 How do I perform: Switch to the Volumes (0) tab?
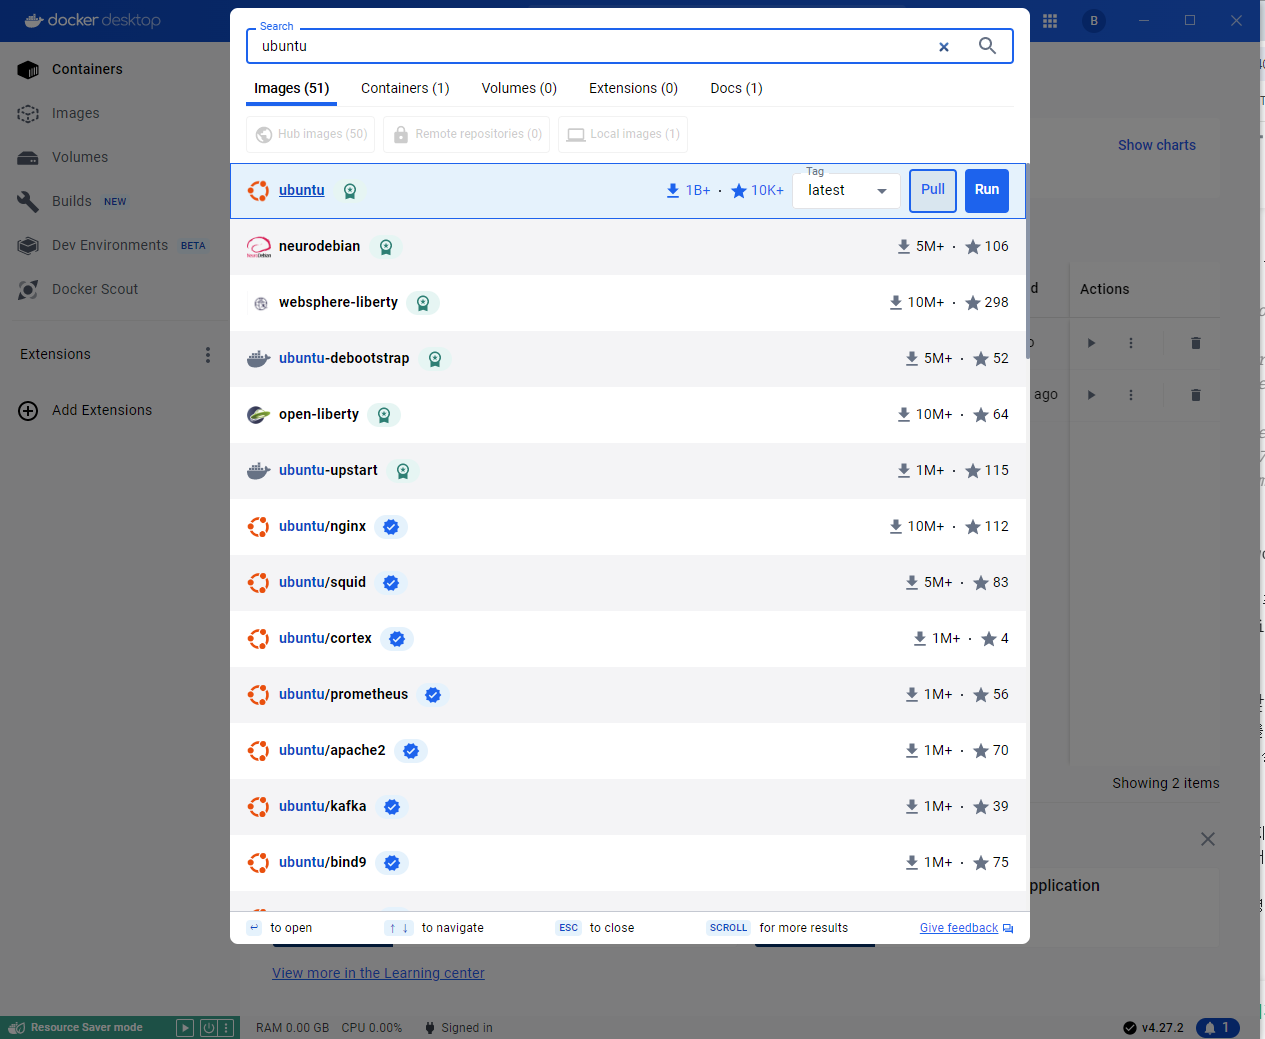[x=519, y=88]
